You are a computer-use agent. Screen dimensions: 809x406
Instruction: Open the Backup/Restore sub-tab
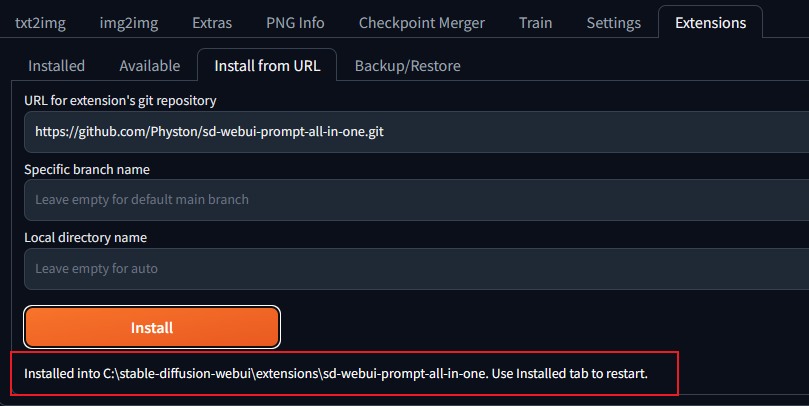coord(407,66)
